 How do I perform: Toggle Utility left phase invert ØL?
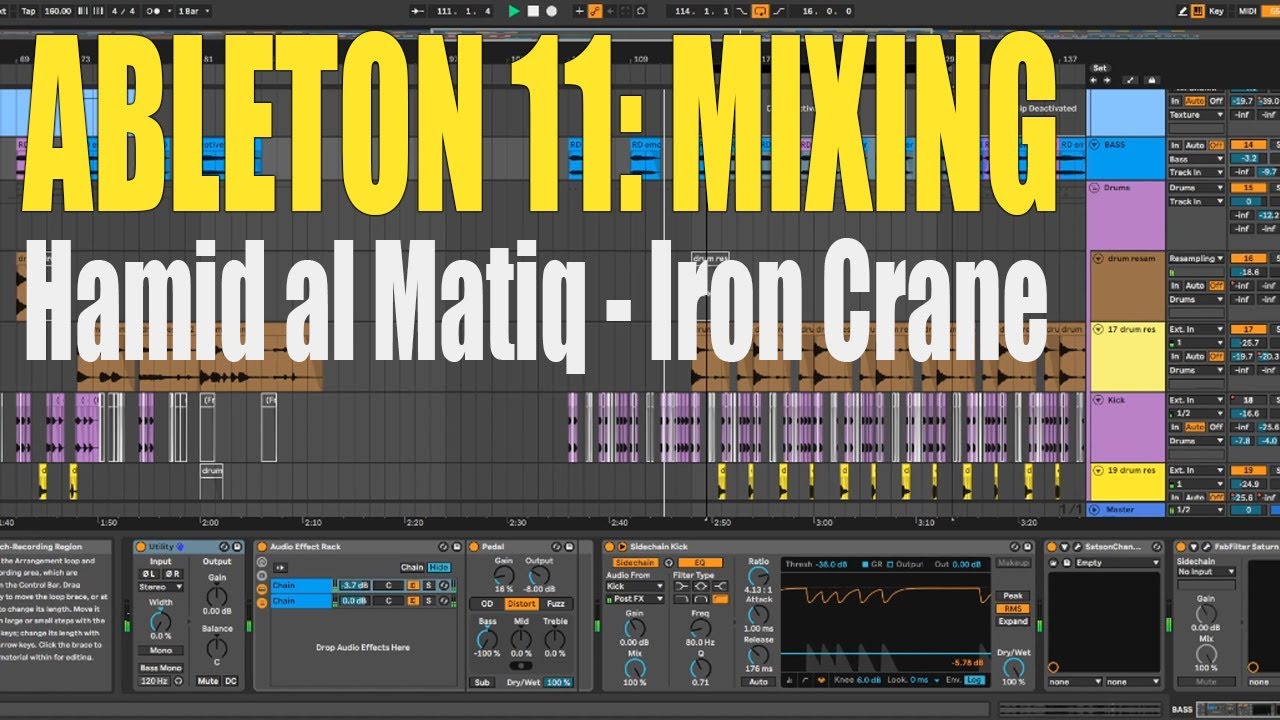pyautogui.click(x=149, y=574)
